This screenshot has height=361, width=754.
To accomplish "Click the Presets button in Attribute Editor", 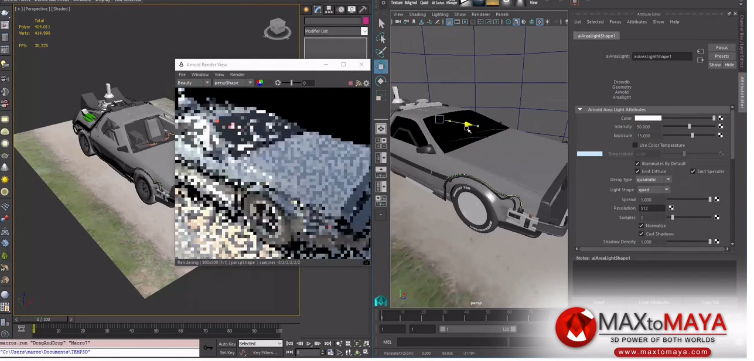I will (721, 56).
